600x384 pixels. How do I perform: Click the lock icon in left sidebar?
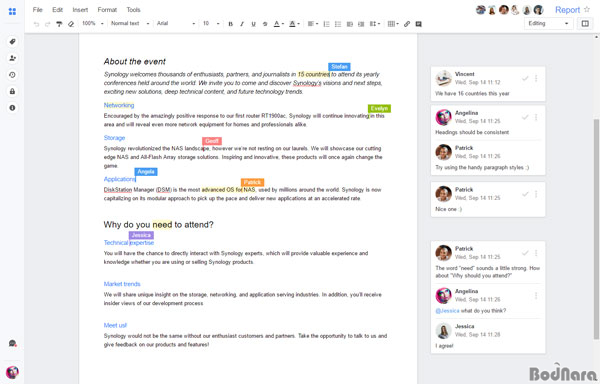(x=12, y=91)
